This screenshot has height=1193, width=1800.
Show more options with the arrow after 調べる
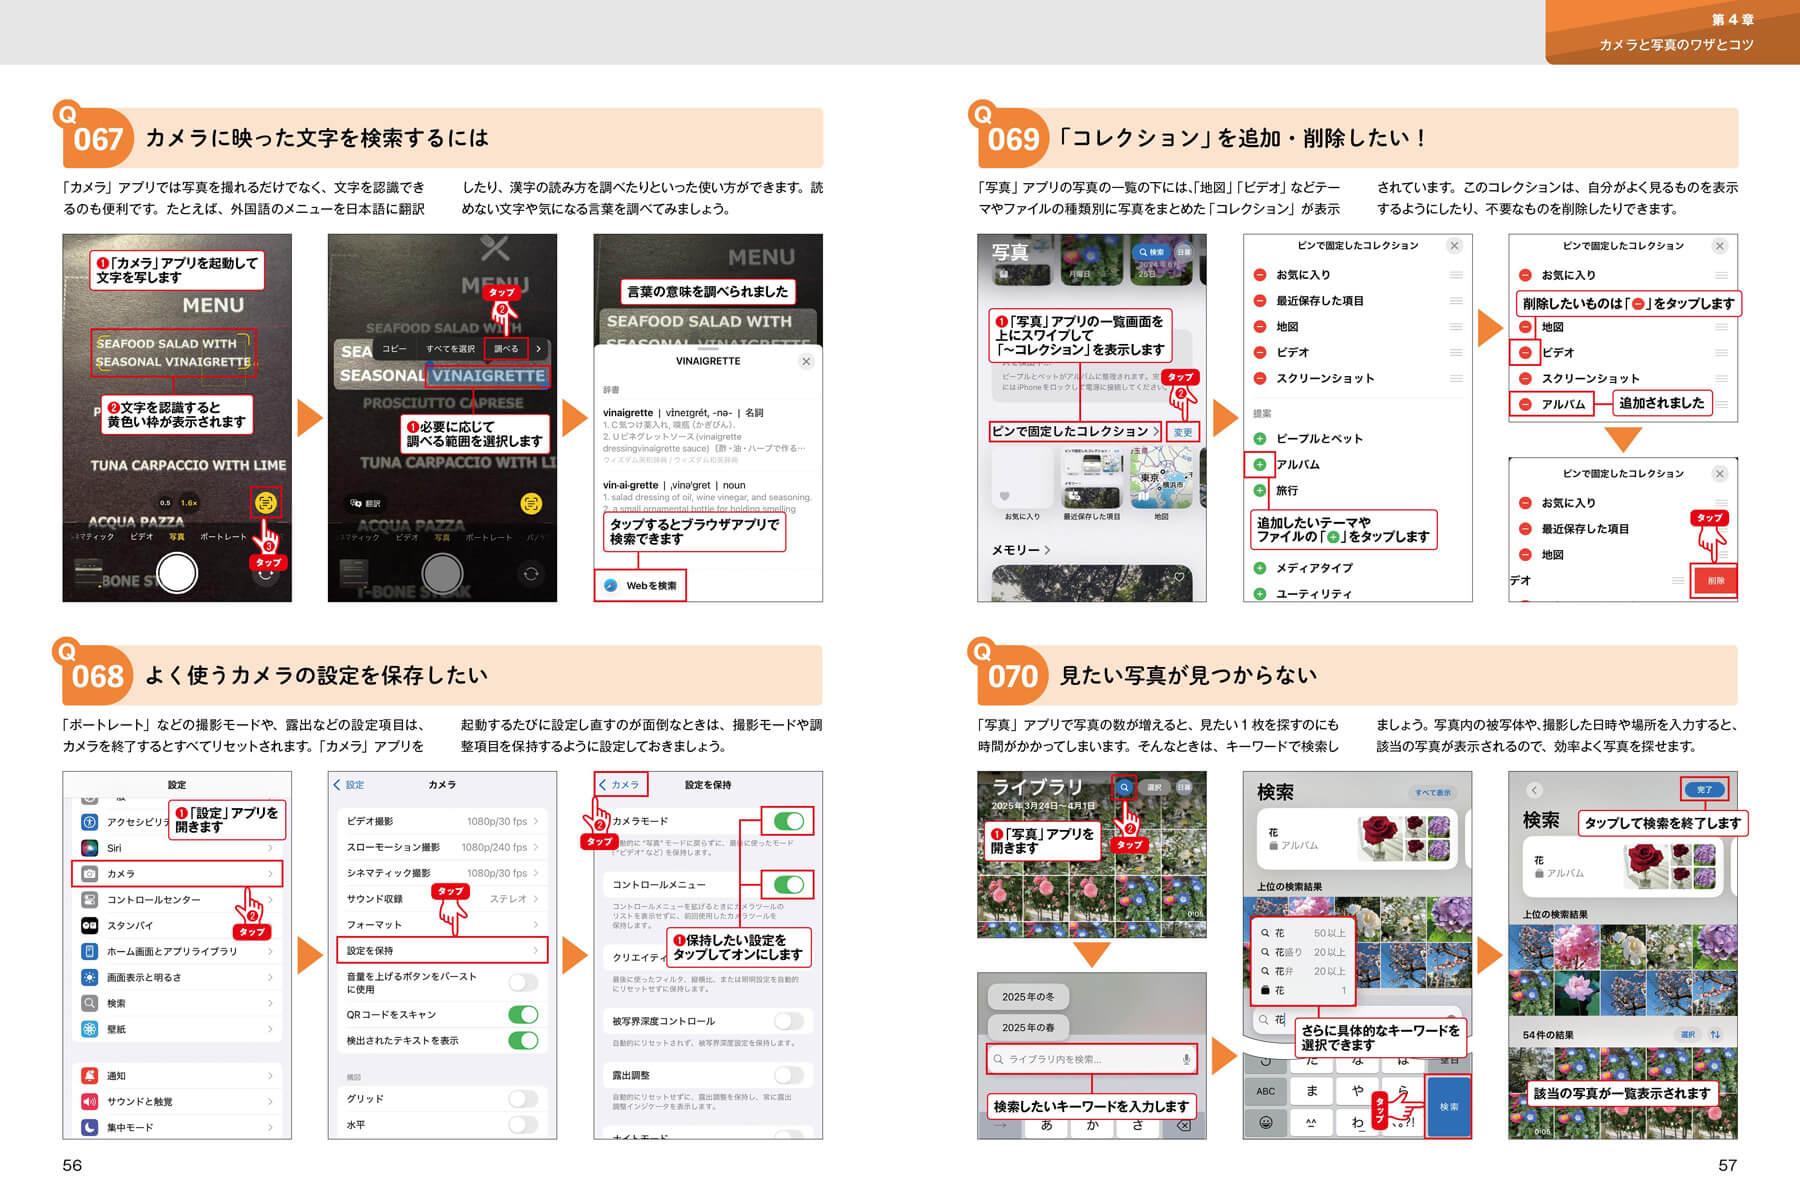point(538,349)
